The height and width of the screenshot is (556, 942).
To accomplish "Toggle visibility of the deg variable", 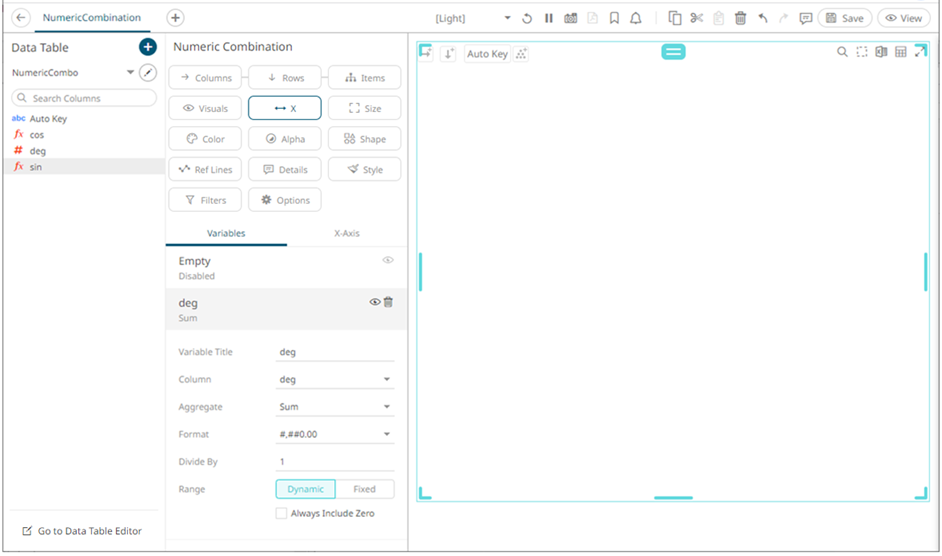I will pyautogui.click(x=375, y=302).
